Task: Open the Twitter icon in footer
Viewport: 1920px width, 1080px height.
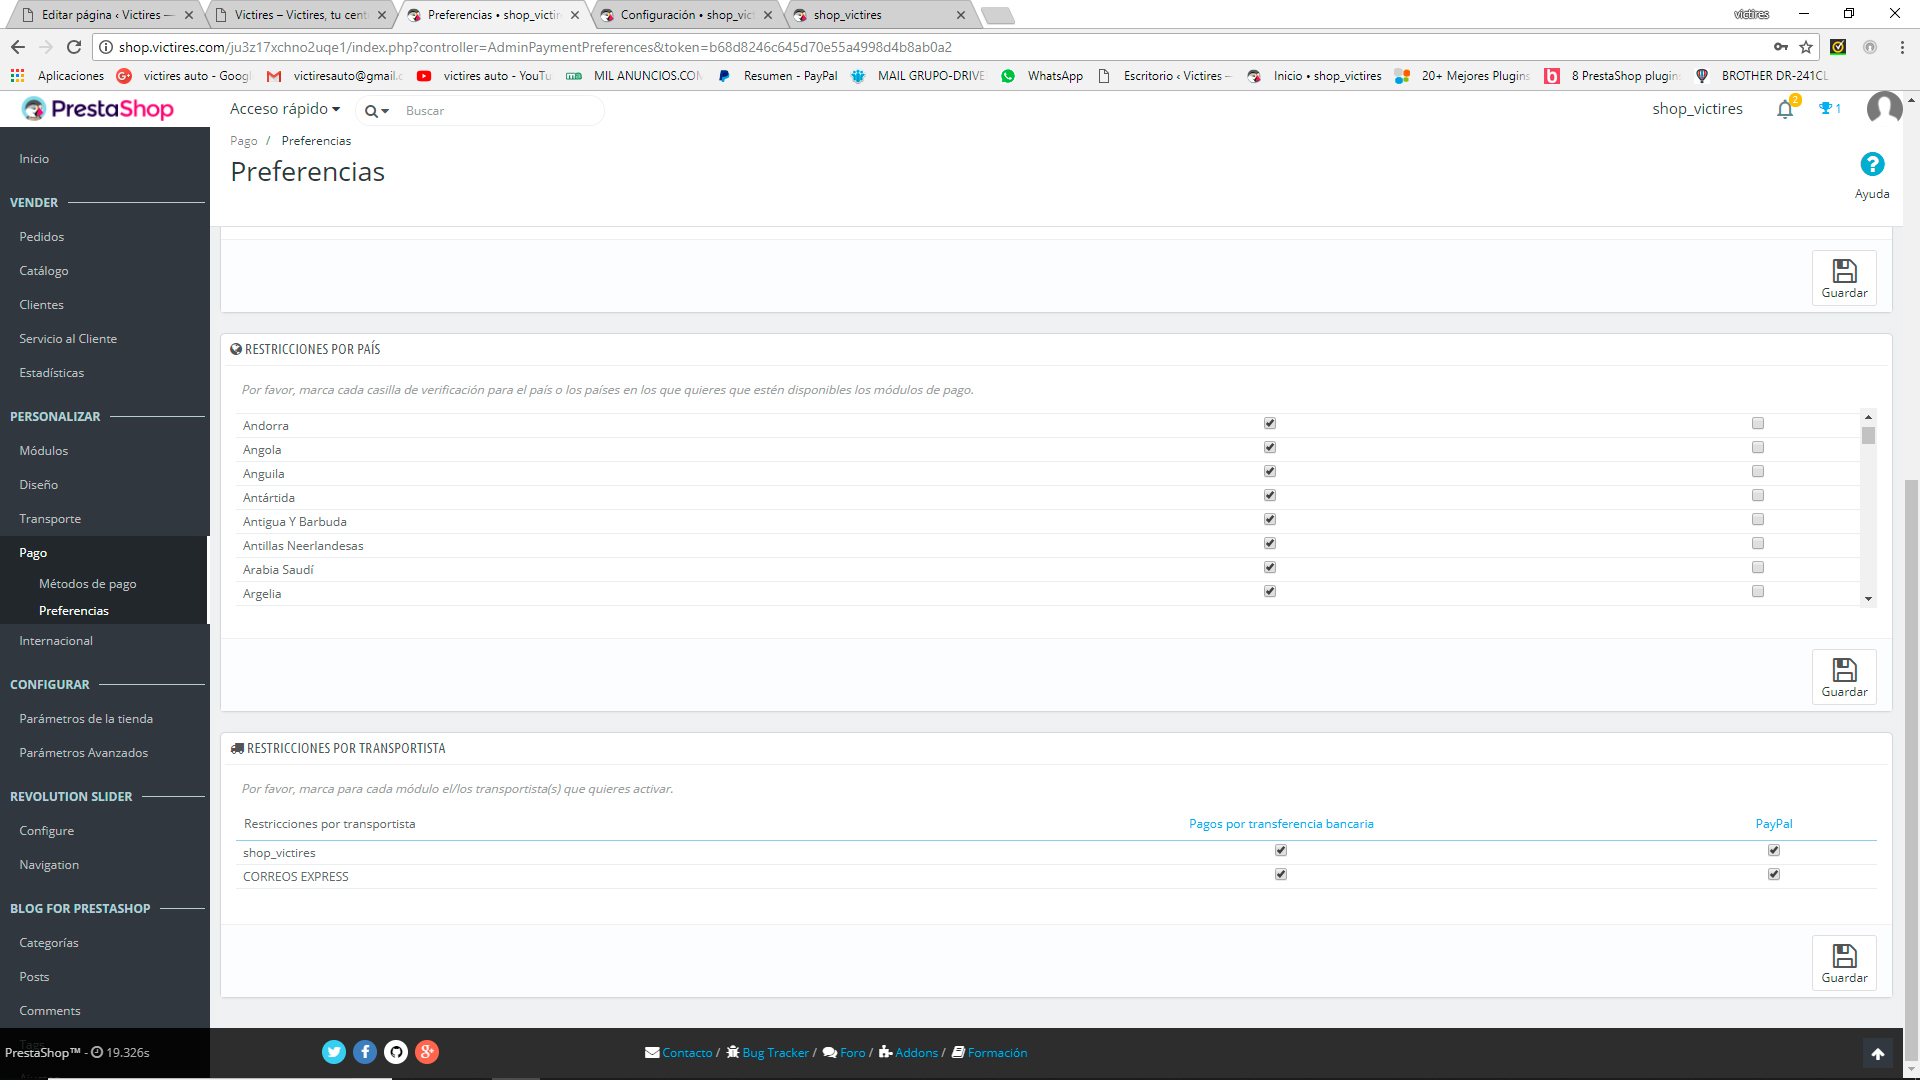Action: pyautogui.click(x=334, y=1052)
